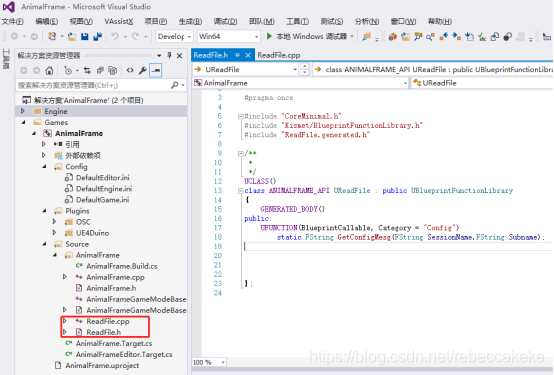This screenshot has width=554, height=375.
Task: Select DefaultEngine.ini in the tree
Action: pyautogui.click(x=104, y=189)
